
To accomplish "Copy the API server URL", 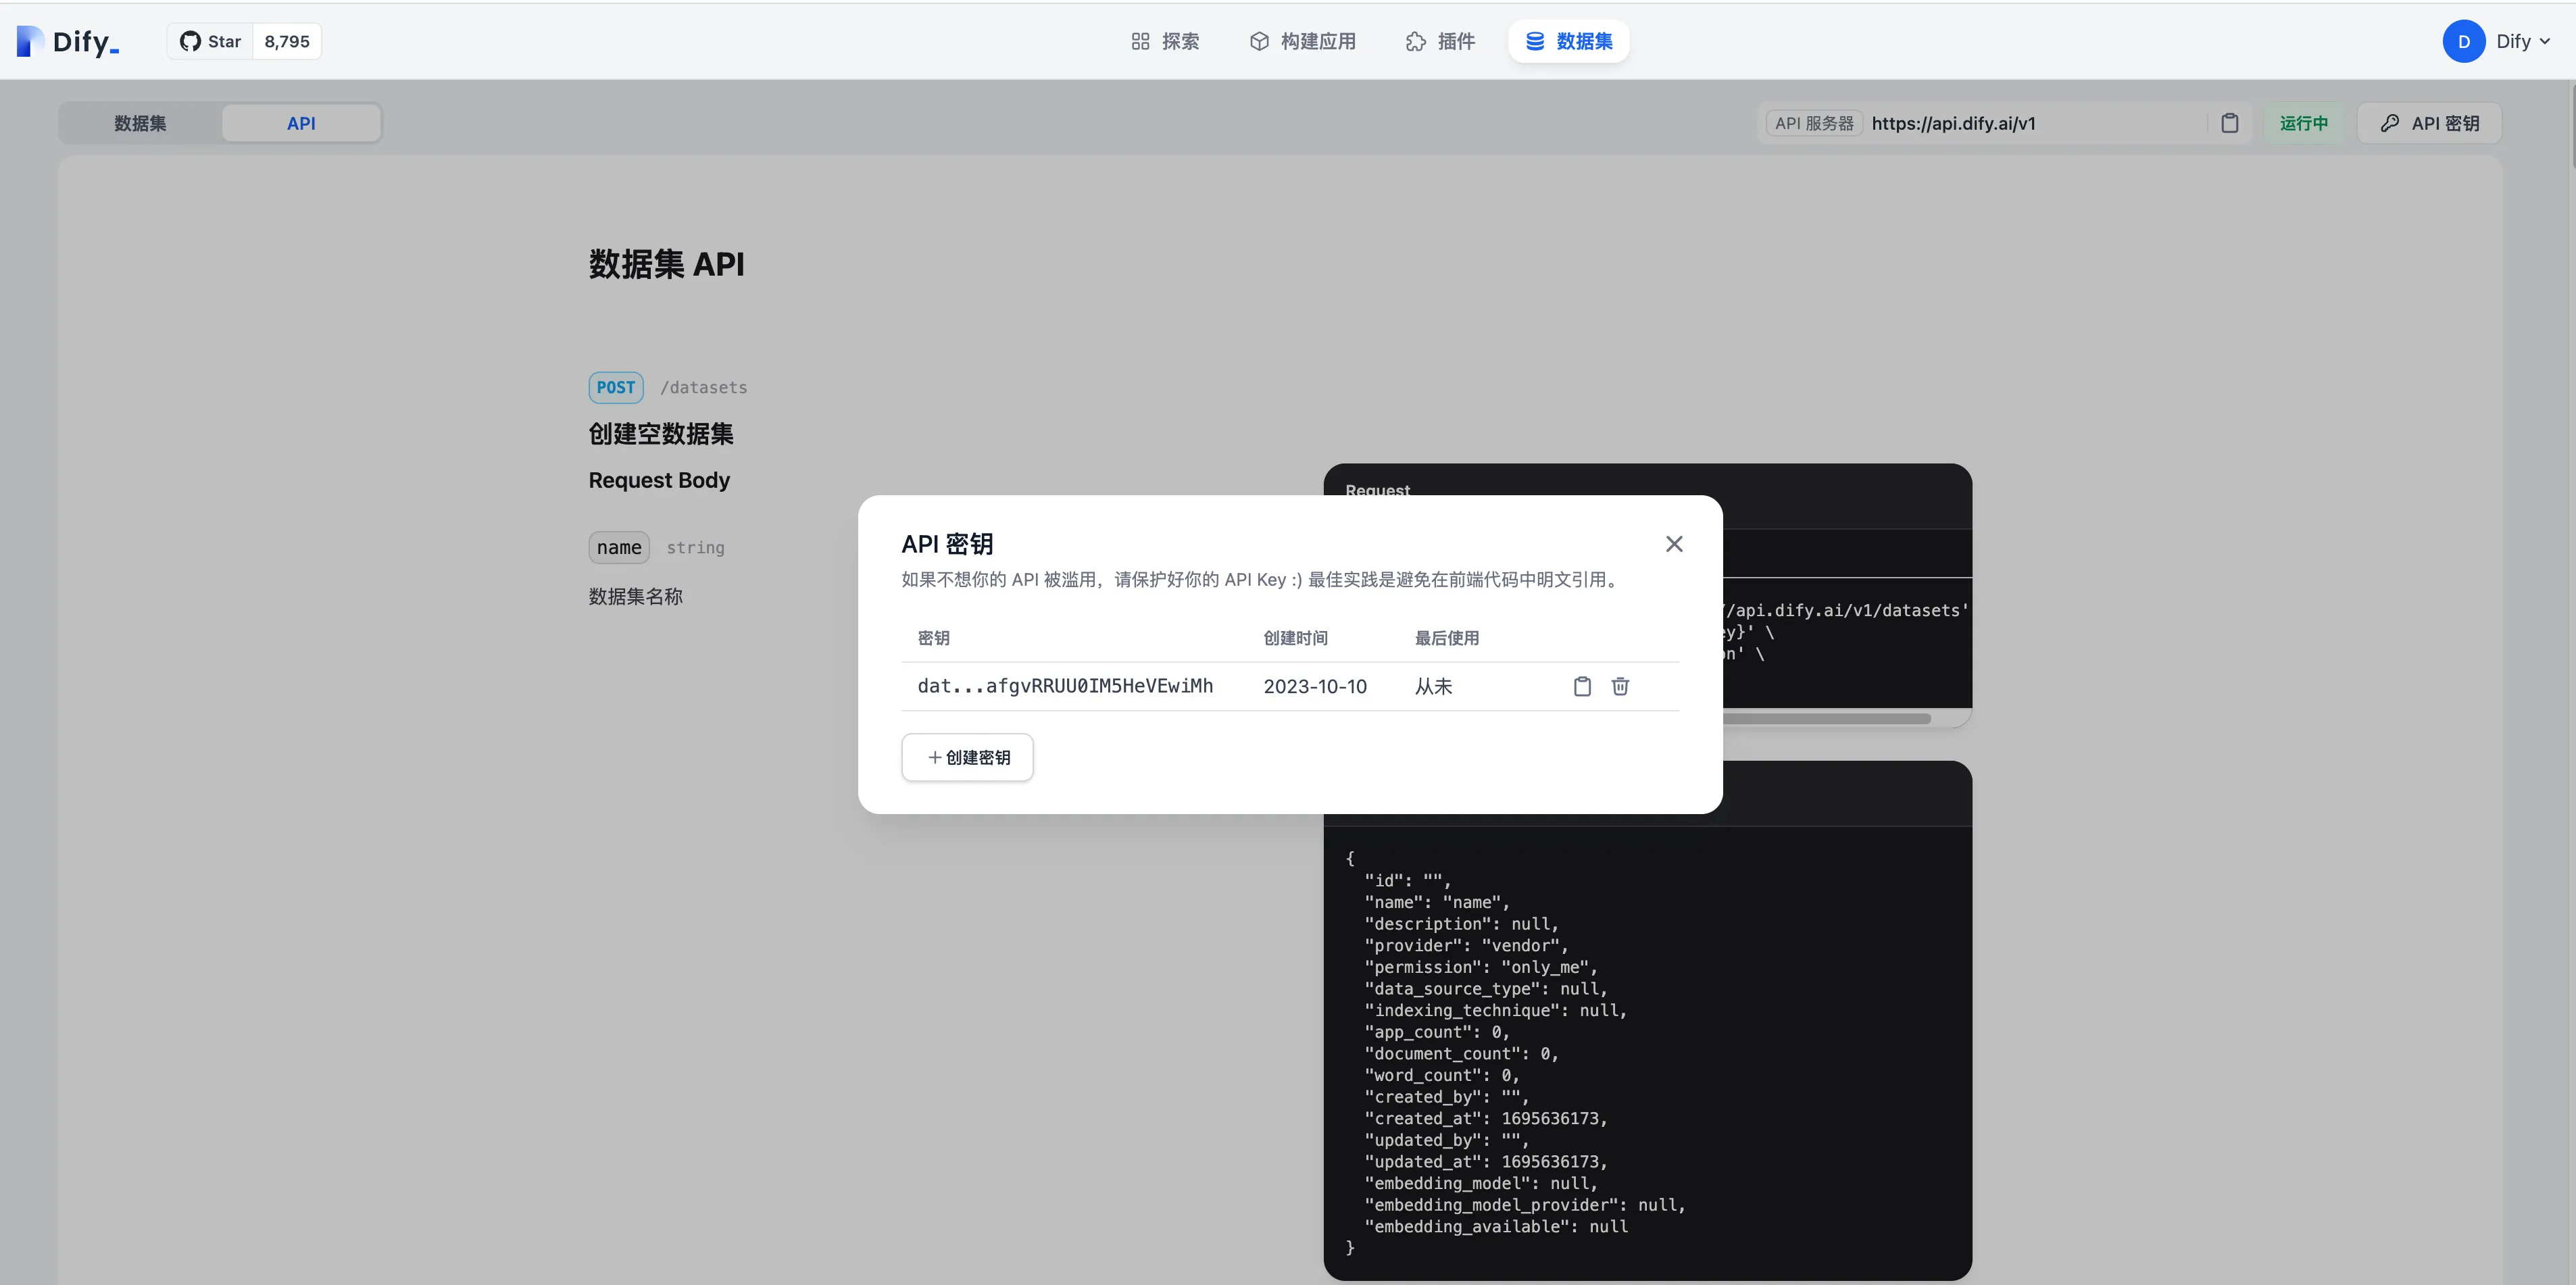I will pos(2229,123).
